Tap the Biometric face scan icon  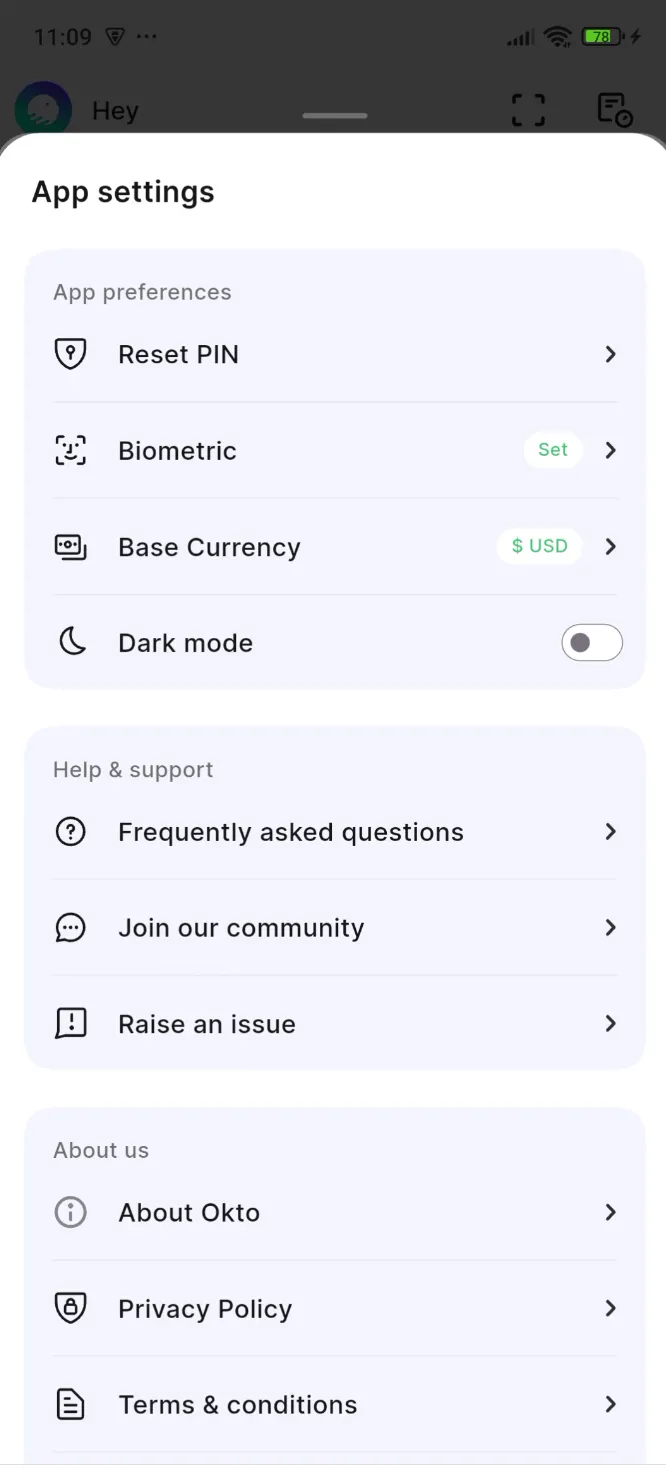point(70,450)
